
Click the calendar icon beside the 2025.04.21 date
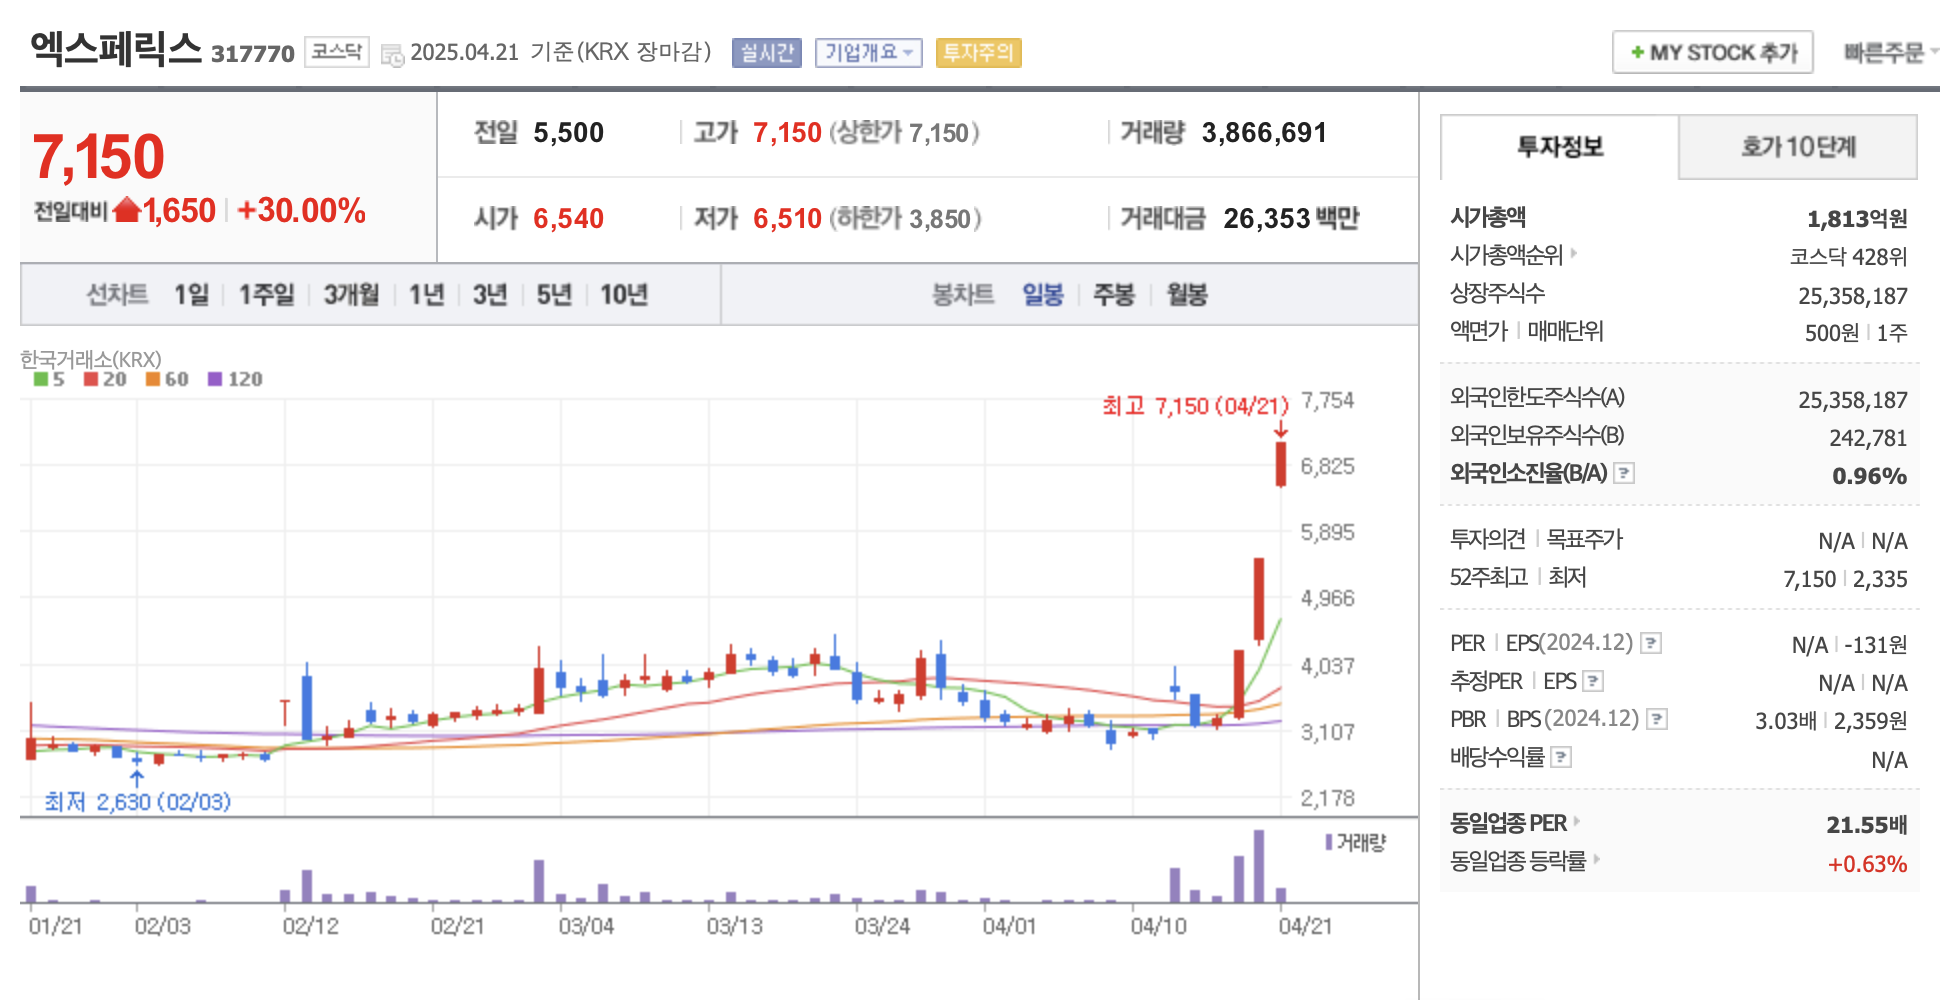(x=393, y=55)
